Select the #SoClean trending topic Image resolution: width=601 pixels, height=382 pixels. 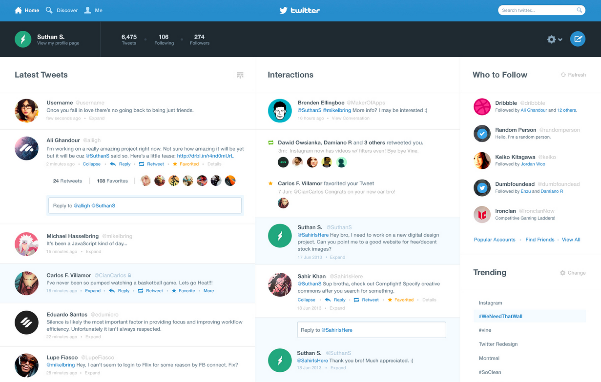pos(490,372)
